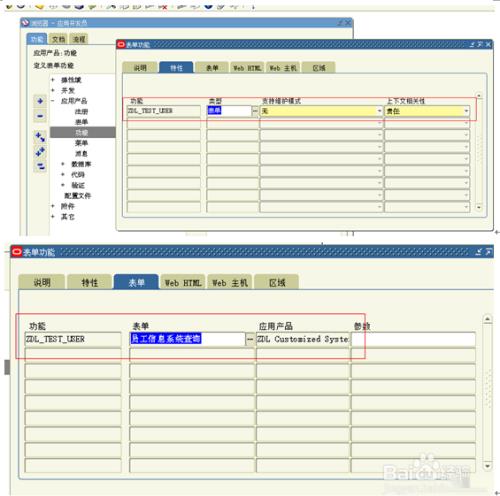Click scroll up arrow in lower 表单功能 window
The image size is (500, 496).
(487, 319)
